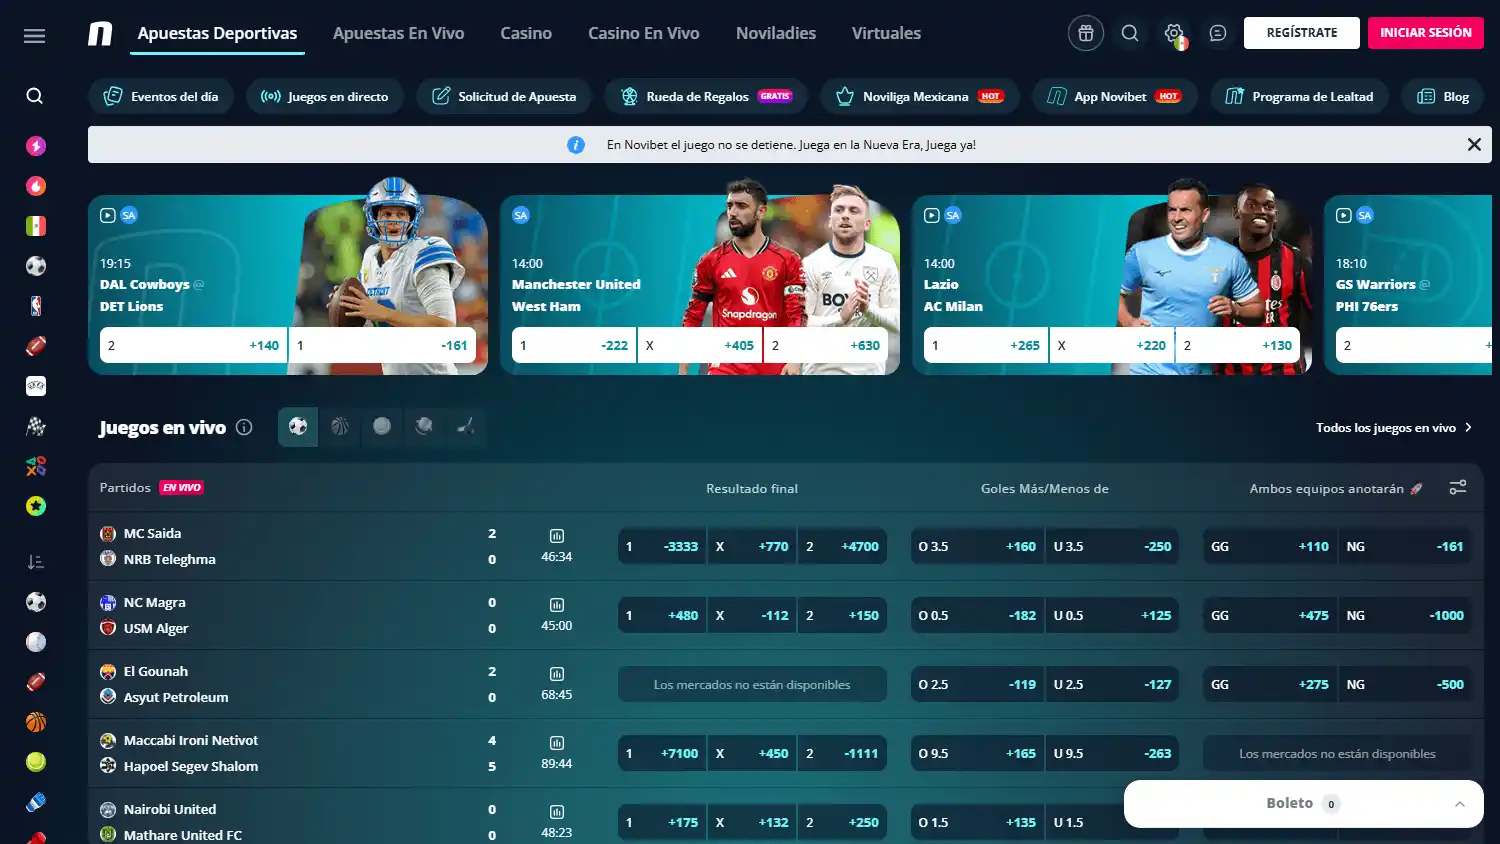Open the market filter settings icon
The image size is (1500, 844).
(1458, 488)
